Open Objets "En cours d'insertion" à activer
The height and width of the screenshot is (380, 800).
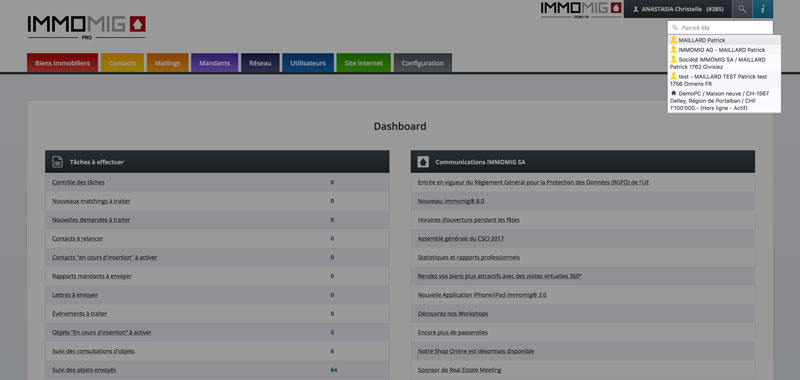click(x=102, y=332)
